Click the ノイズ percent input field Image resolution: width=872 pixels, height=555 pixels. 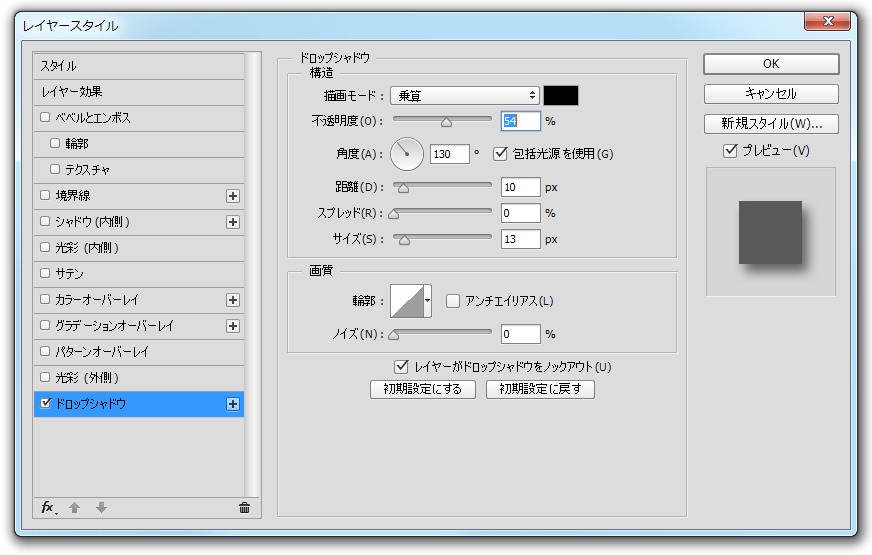521,334
